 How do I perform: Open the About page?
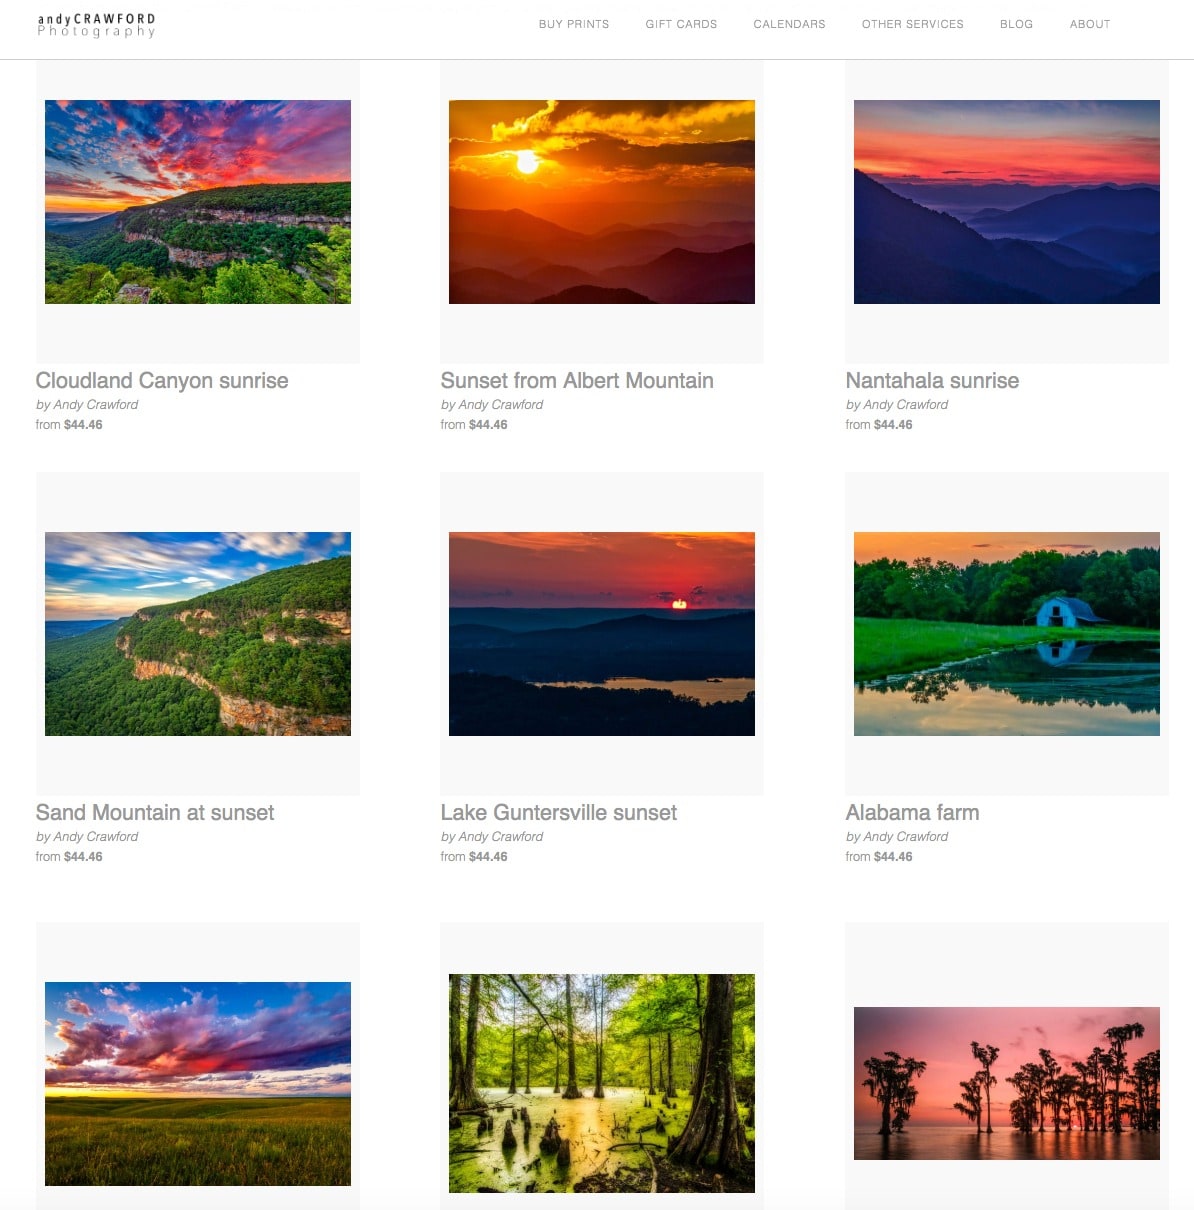tap(1090, 24)
